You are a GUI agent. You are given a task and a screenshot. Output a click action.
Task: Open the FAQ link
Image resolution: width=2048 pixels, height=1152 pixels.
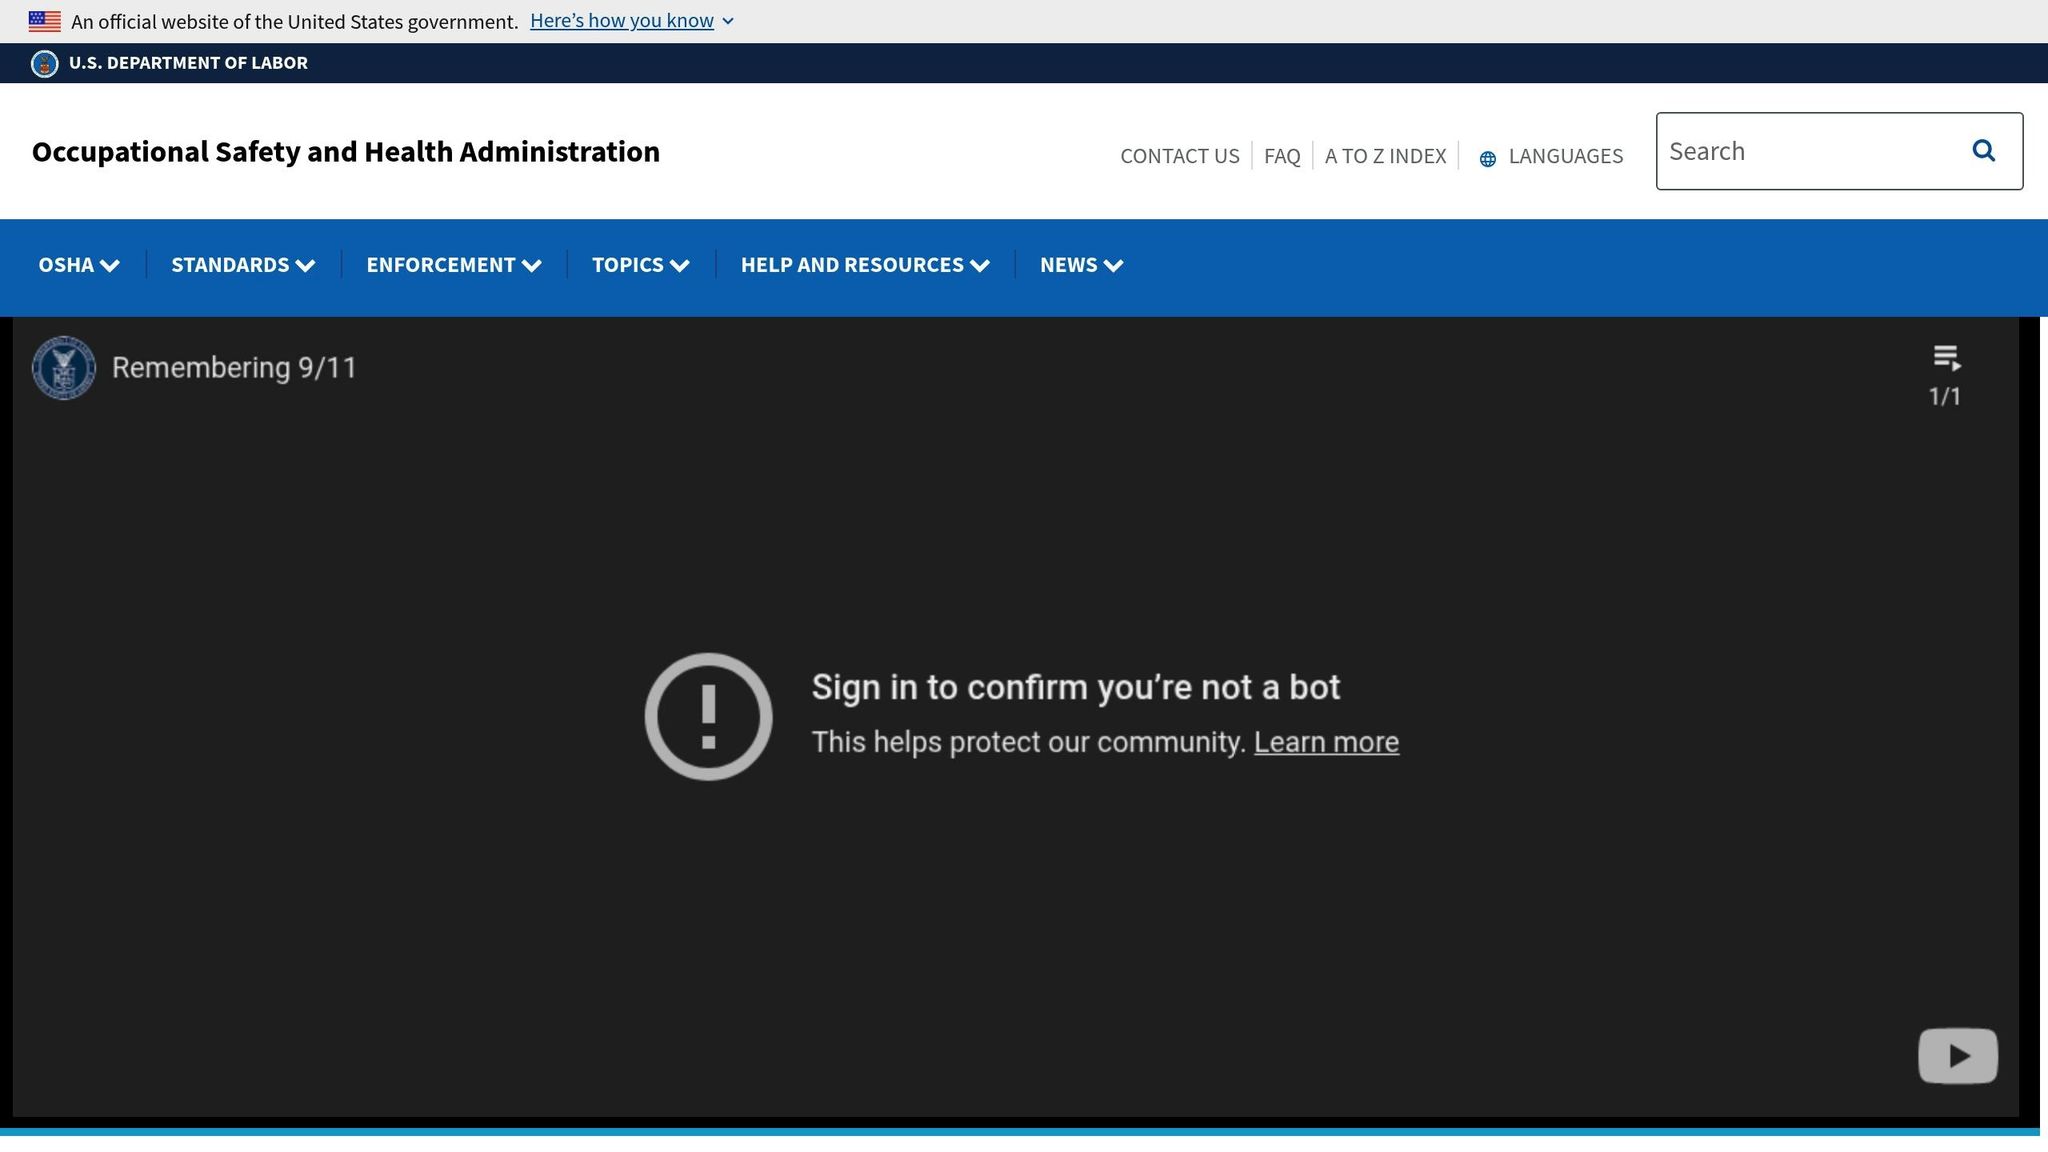pos(1281,156)
